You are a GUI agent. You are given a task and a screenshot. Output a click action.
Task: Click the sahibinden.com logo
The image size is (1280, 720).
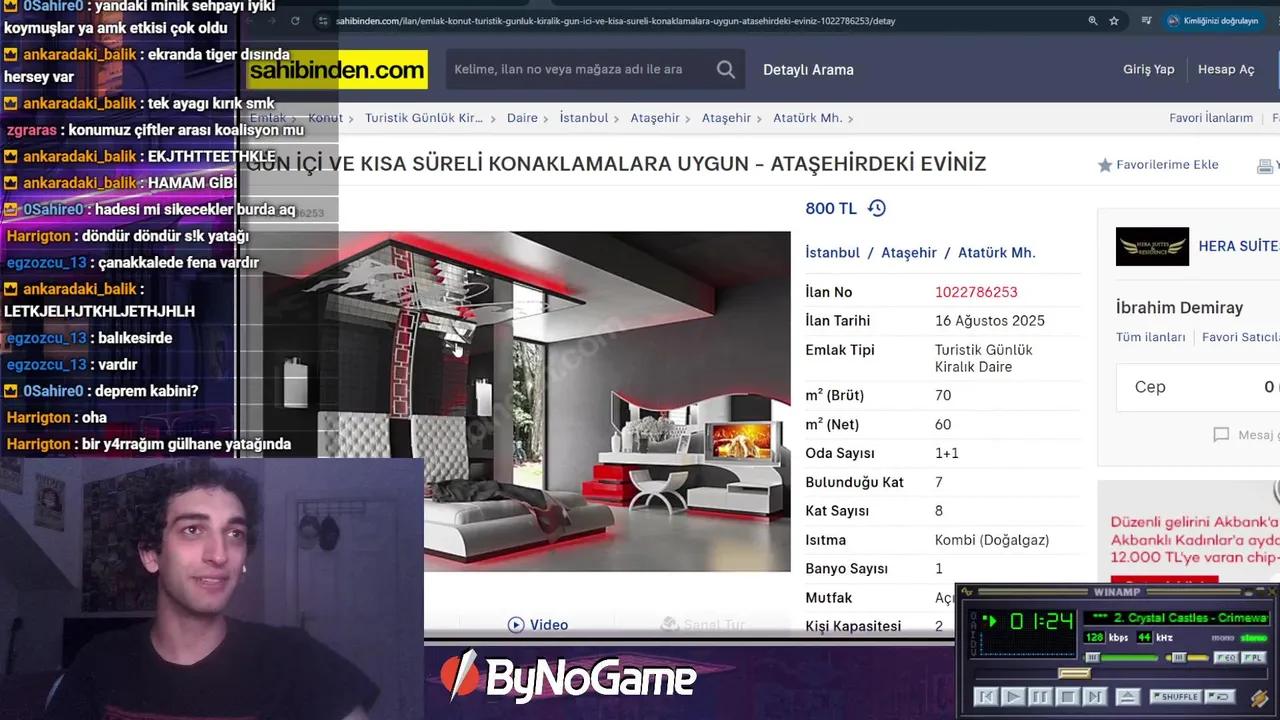[x=337, y=70]
